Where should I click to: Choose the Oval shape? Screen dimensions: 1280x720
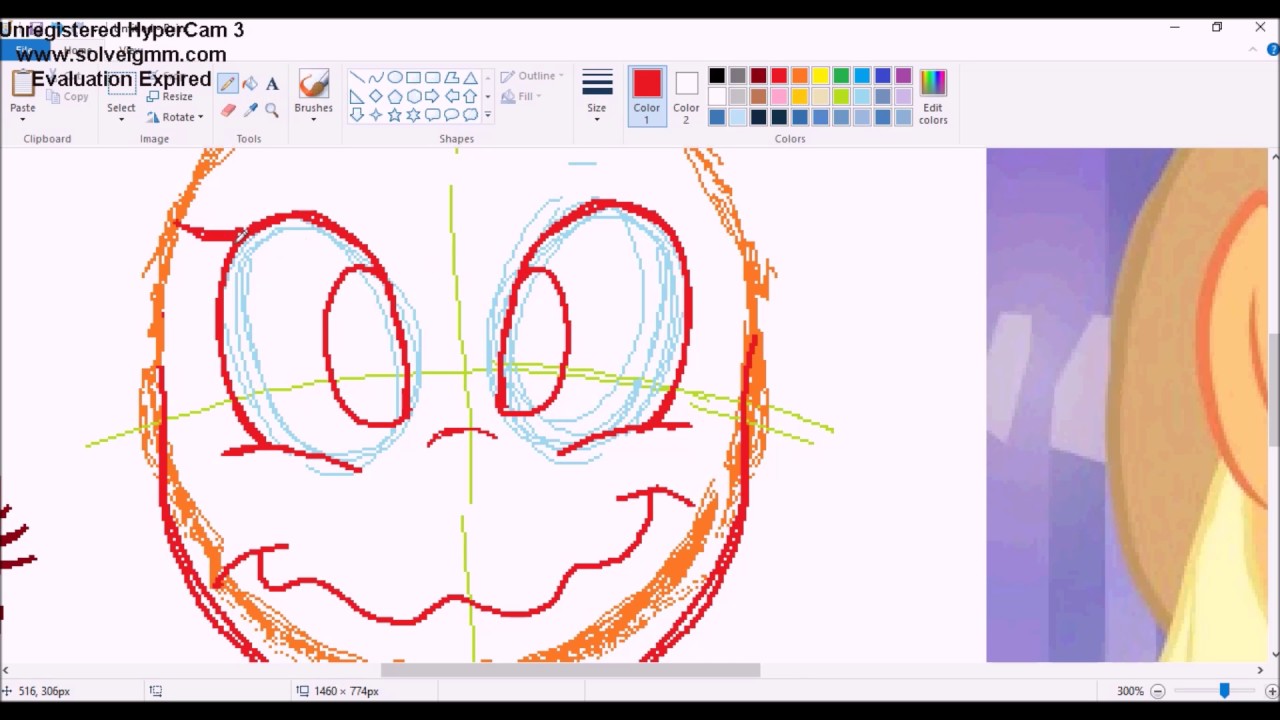click(395, 77)
